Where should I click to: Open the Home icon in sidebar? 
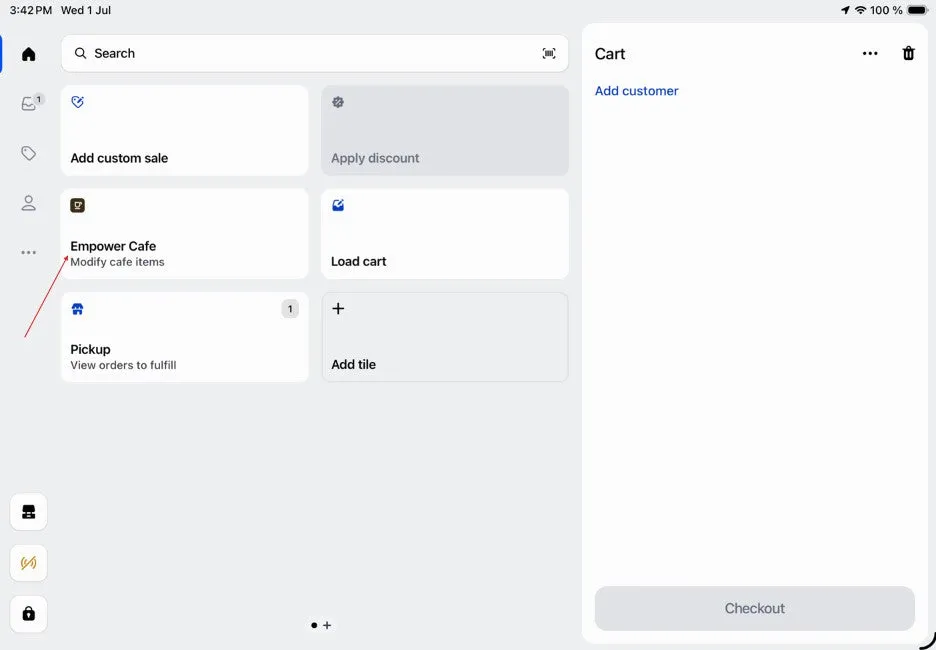coord(29,54)
